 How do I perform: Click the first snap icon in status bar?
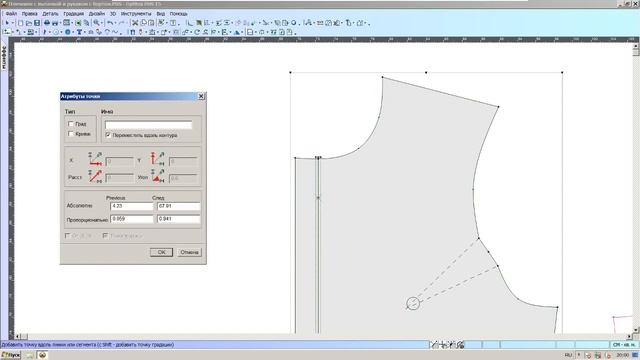435,345
